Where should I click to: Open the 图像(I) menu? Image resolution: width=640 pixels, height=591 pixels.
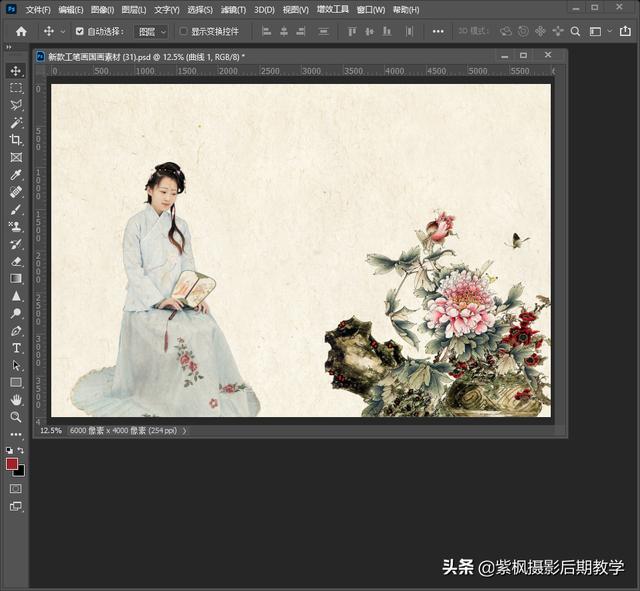point(102,10)
